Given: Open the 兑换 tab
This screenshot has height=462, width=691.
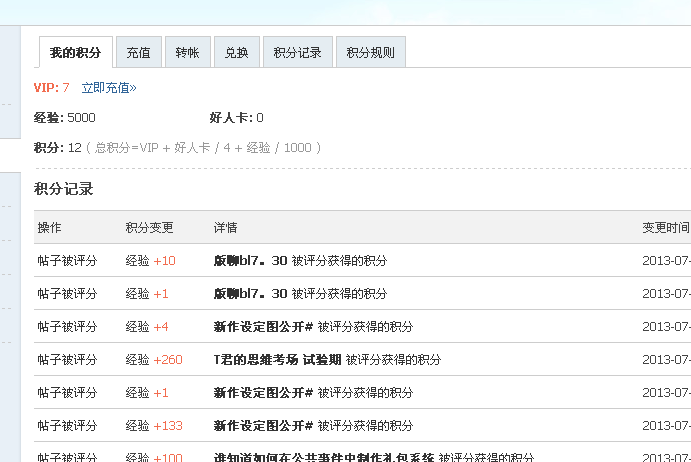Looking at the screenshot, I should pyautogui.click(x=237, y=52).
